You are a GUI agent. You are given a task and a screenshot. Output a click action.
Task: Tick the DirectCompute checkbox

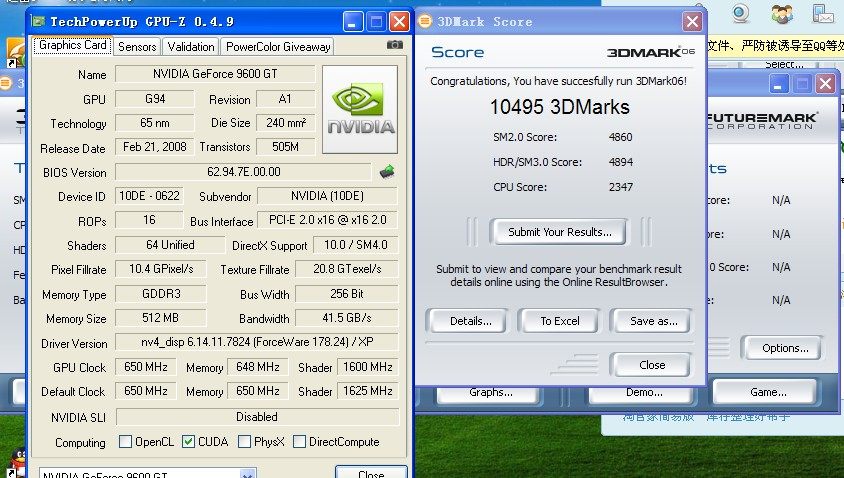click(x=301, y=442)
